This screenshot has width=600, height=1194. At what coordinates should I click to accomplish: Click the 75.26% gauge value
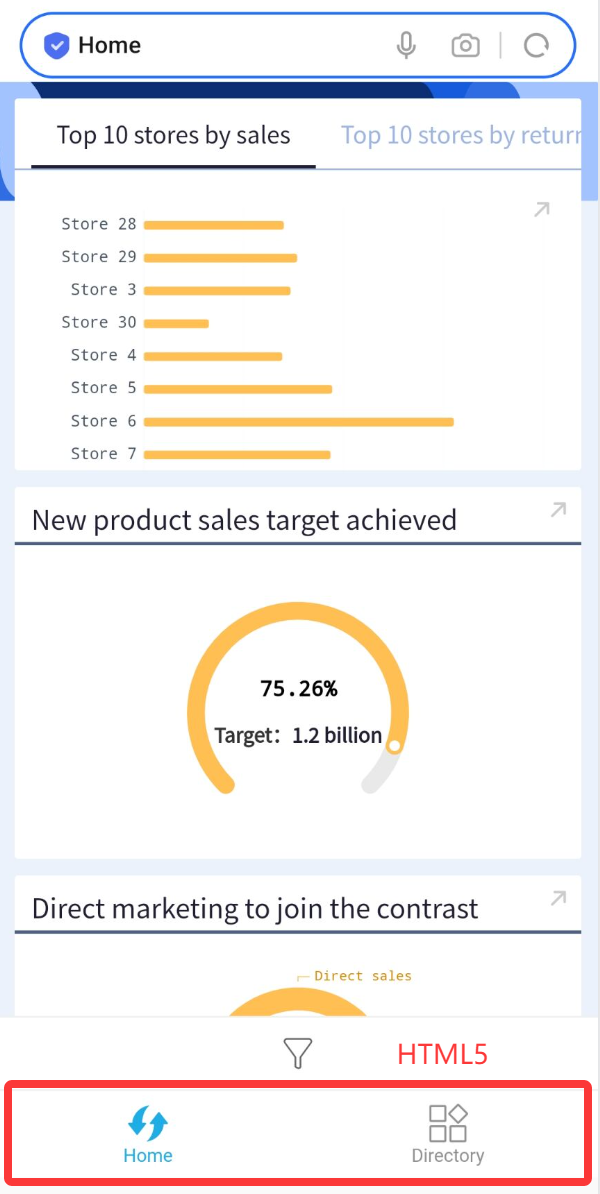point(298,688)
